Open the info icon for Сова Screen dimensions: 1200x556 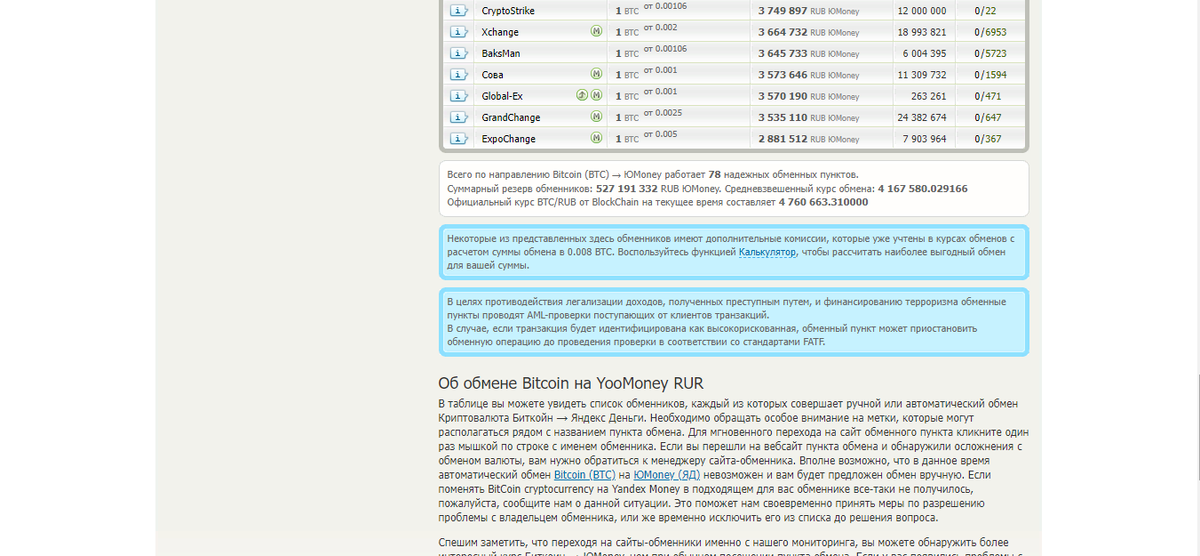click(458, 75)
